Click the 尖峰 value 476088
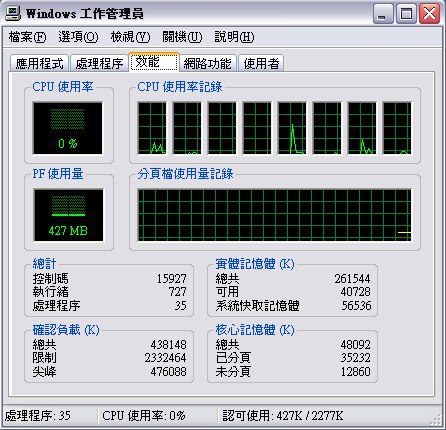This screenshot has width=446, height=430. pos(168,372)
